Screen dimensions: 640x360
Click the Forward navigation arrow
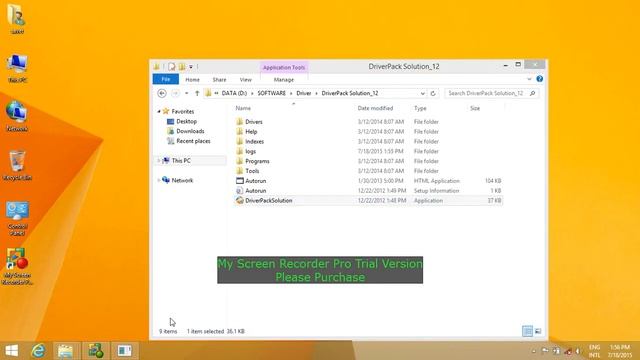pyautogui.click(x=176, y=93)
